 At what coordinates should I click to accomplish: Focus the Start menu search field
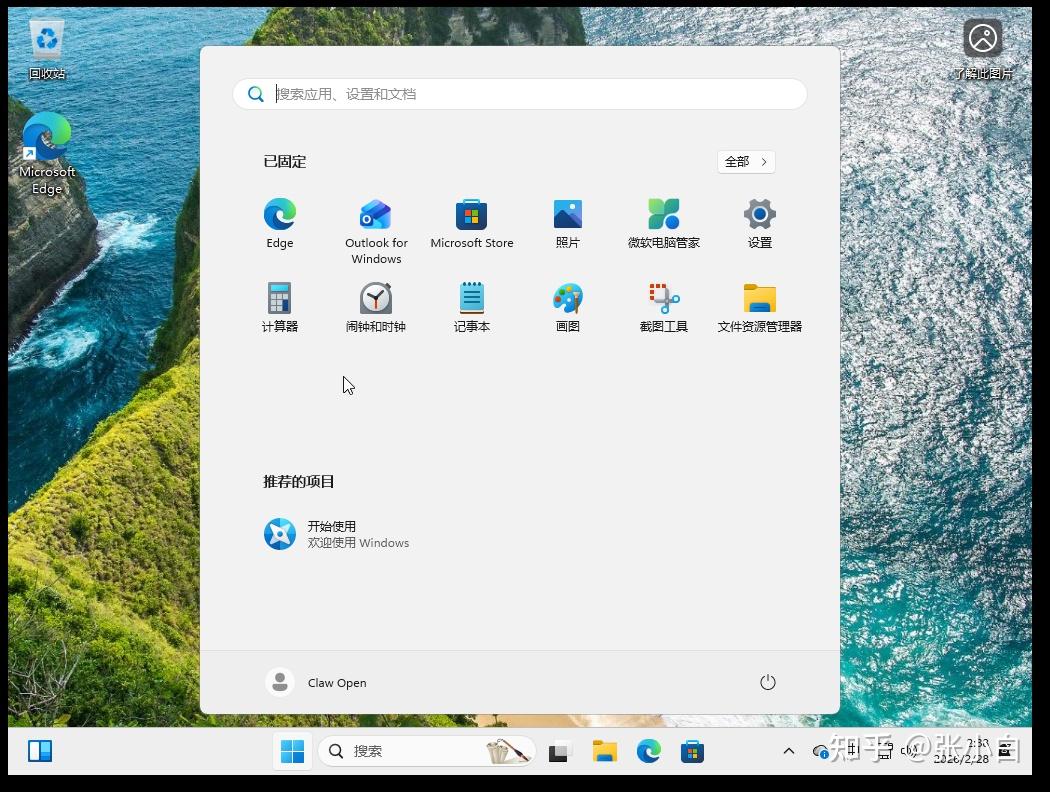[x=520, y=94]
